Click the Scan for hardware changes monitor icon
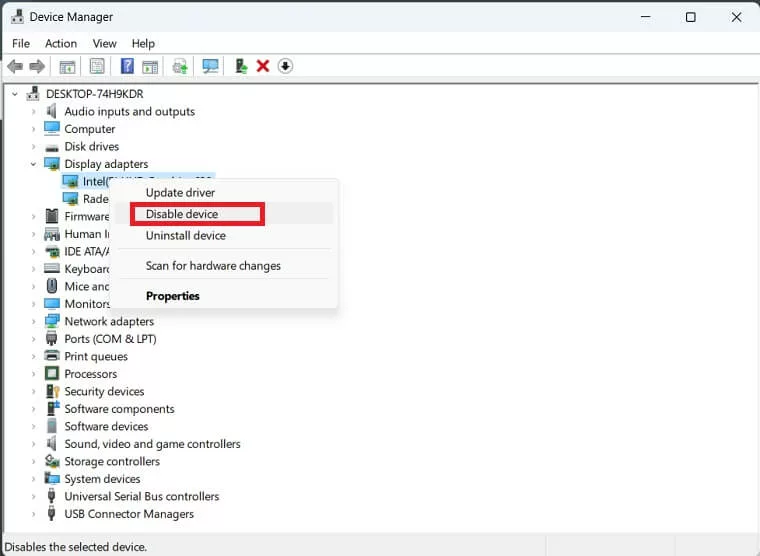The height and width of the screenshot is (556, 760). tap(210, 66)
